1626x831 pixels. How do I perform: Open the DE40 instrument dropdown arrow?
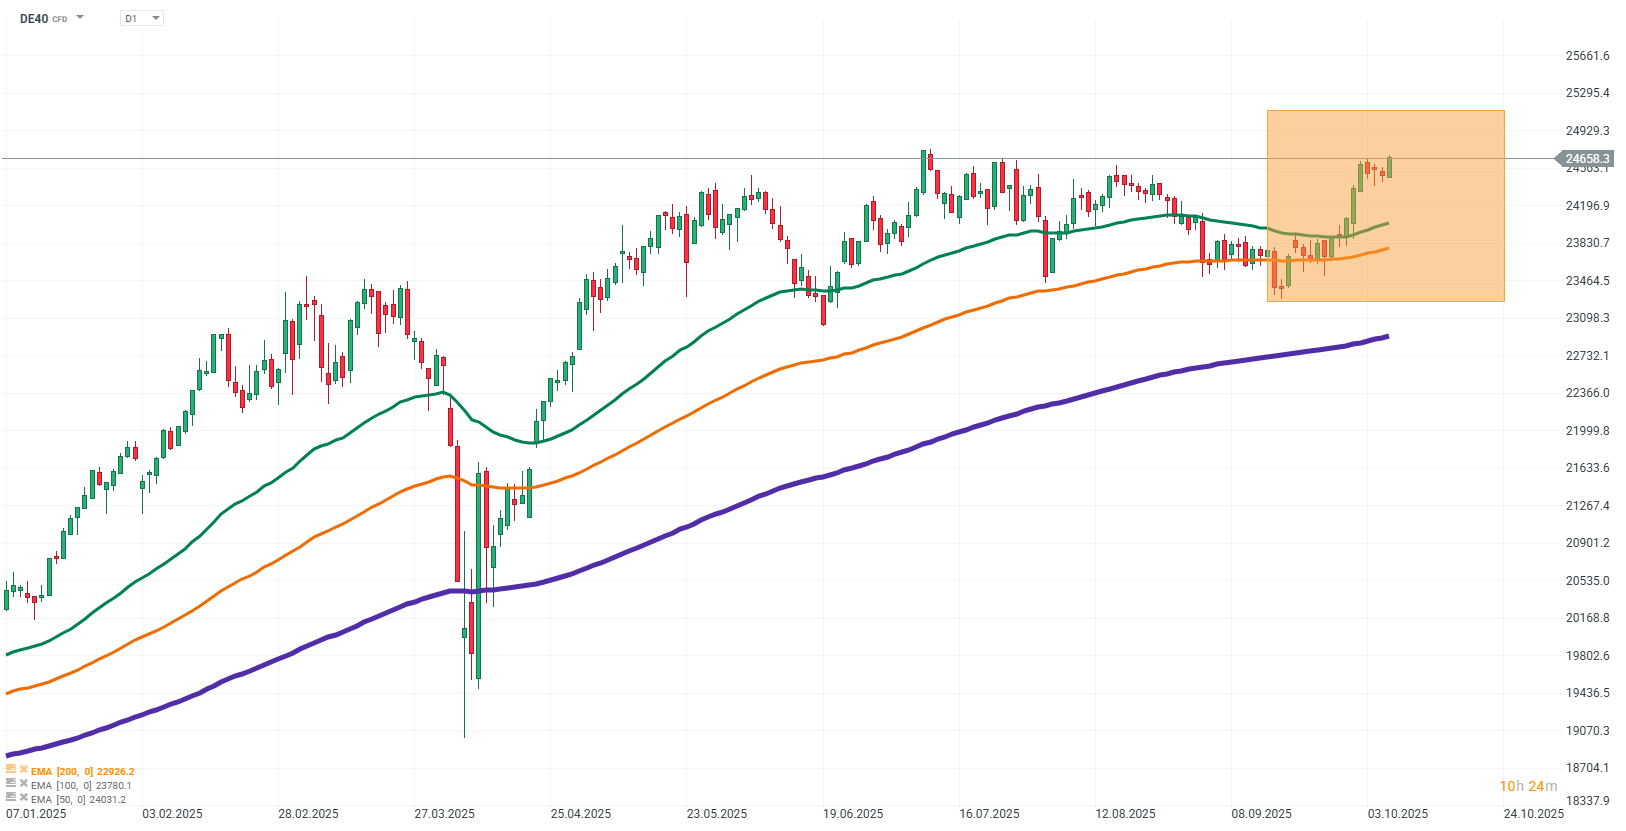pyautogui.click(x=80, y=18)
